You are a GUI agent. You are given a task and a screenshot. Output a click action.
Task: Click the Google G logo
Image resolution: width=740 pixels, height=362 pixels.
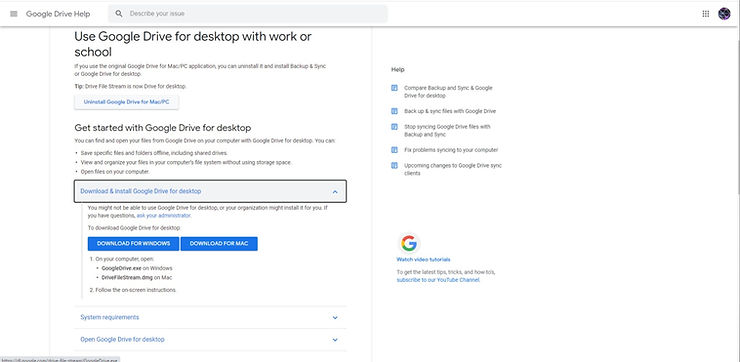pos(409,244)
